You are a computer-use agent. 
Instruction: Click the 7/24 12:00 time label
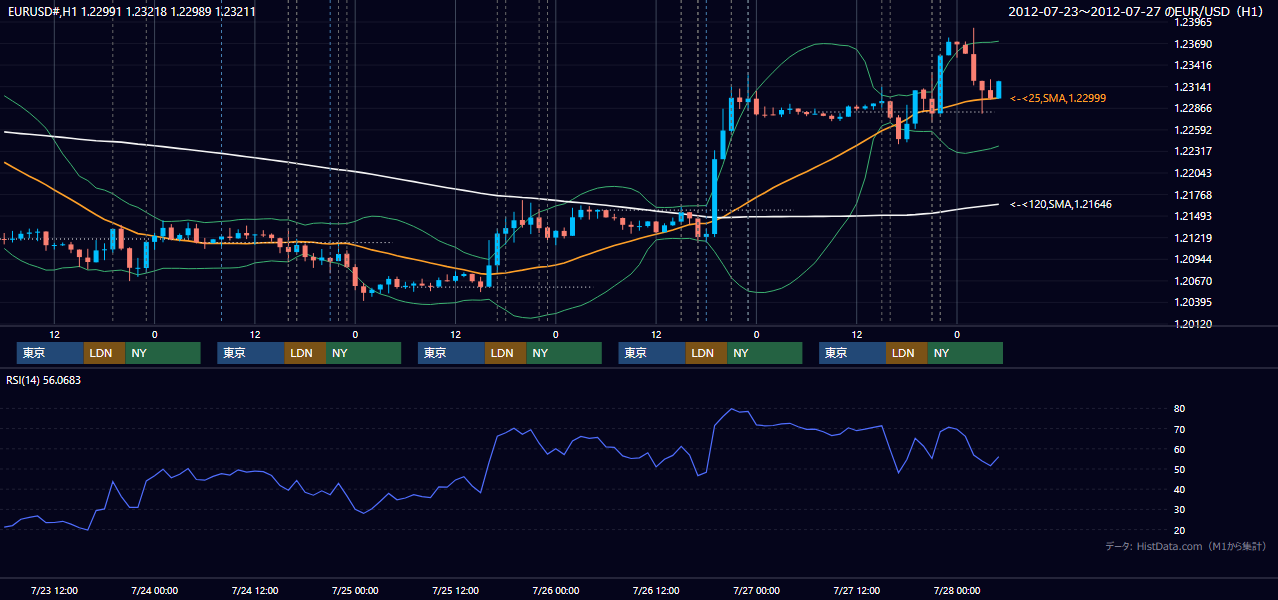(x=254, y=590)
